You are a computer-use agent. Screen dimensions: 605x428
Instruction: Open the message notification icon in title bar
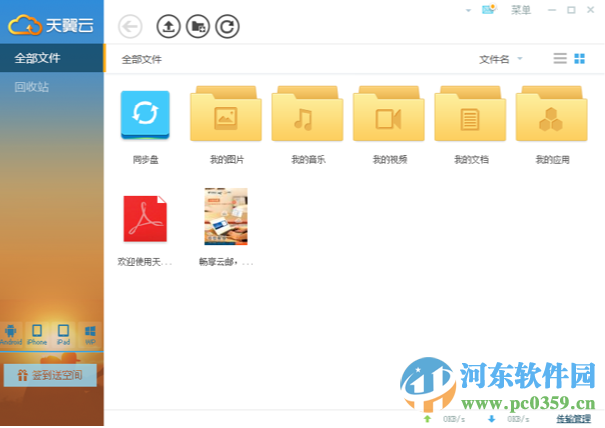[489, 9]
